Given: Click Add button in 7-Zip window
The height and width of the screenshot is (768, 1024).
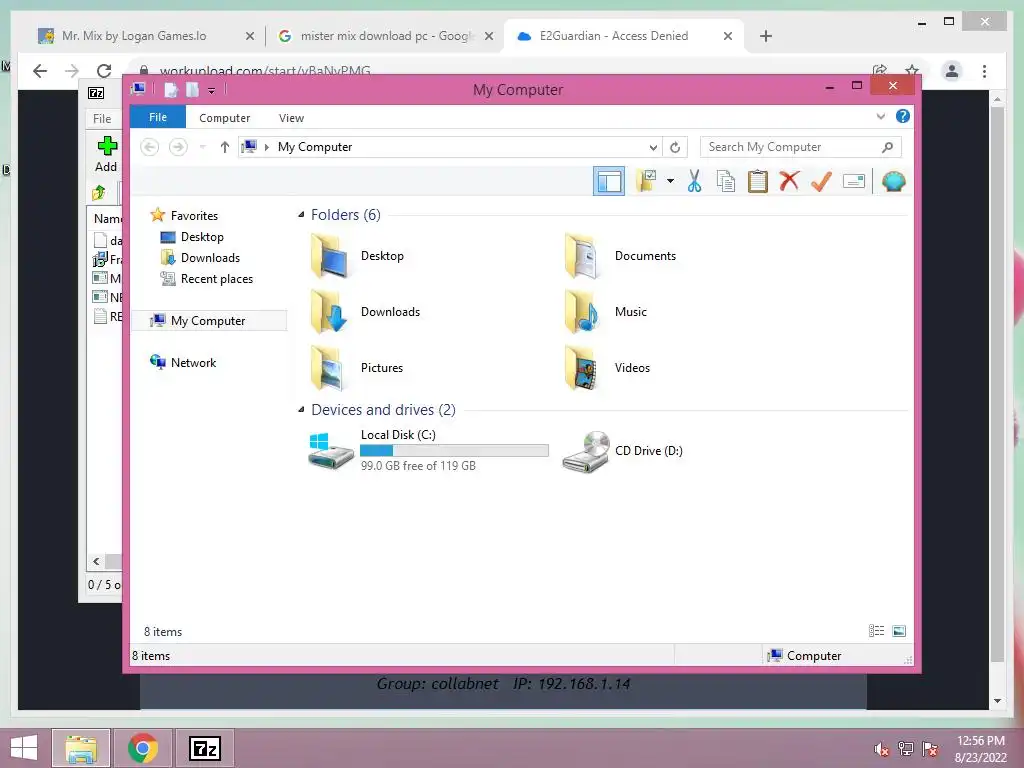Looking at the screenshot, I should (106, 154).
